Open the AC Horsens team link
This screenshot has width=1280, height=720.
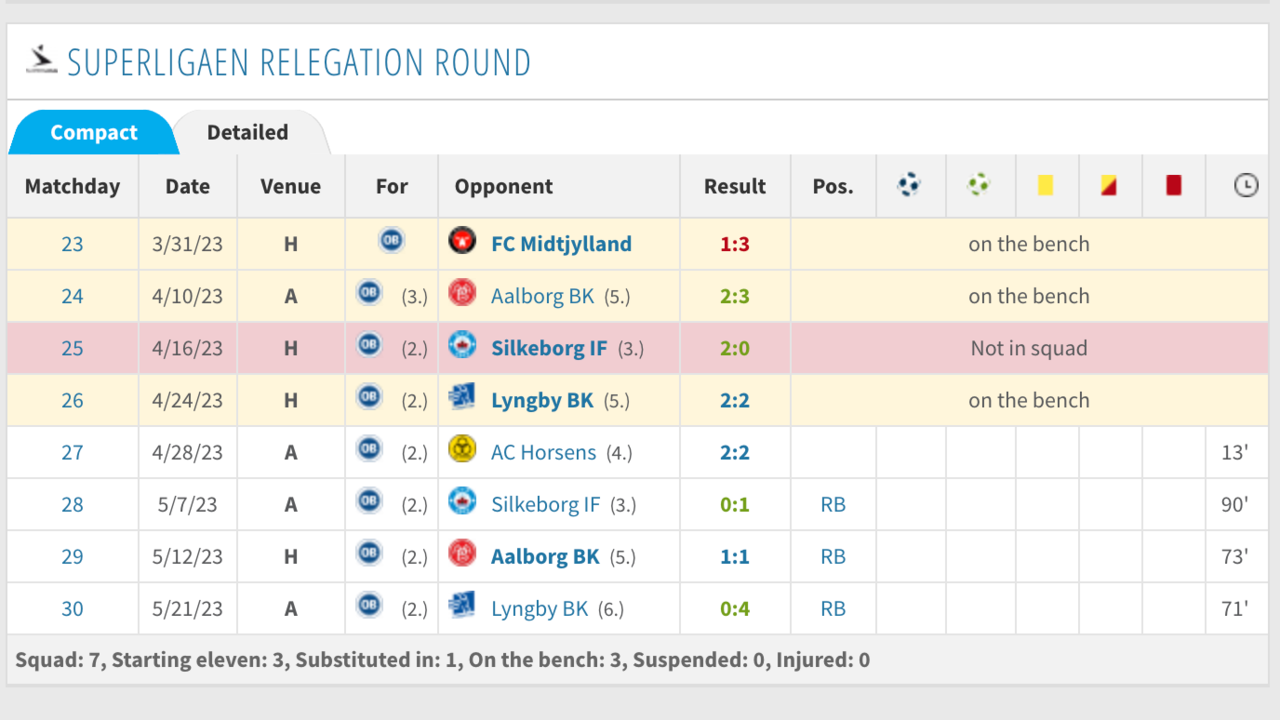click(x=543, y=452)
